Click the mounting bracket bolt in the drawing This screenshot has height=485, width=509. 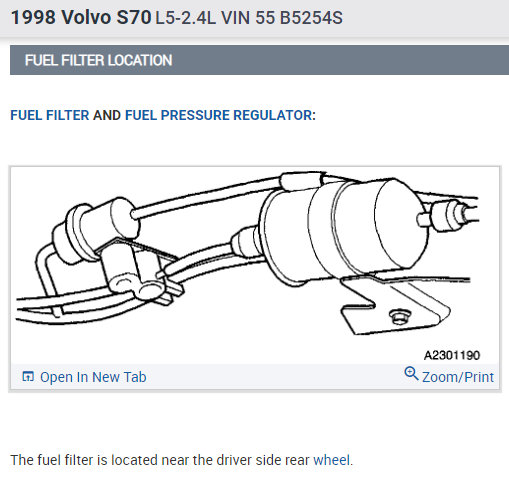pyautogui.click(x=399, y=316)
